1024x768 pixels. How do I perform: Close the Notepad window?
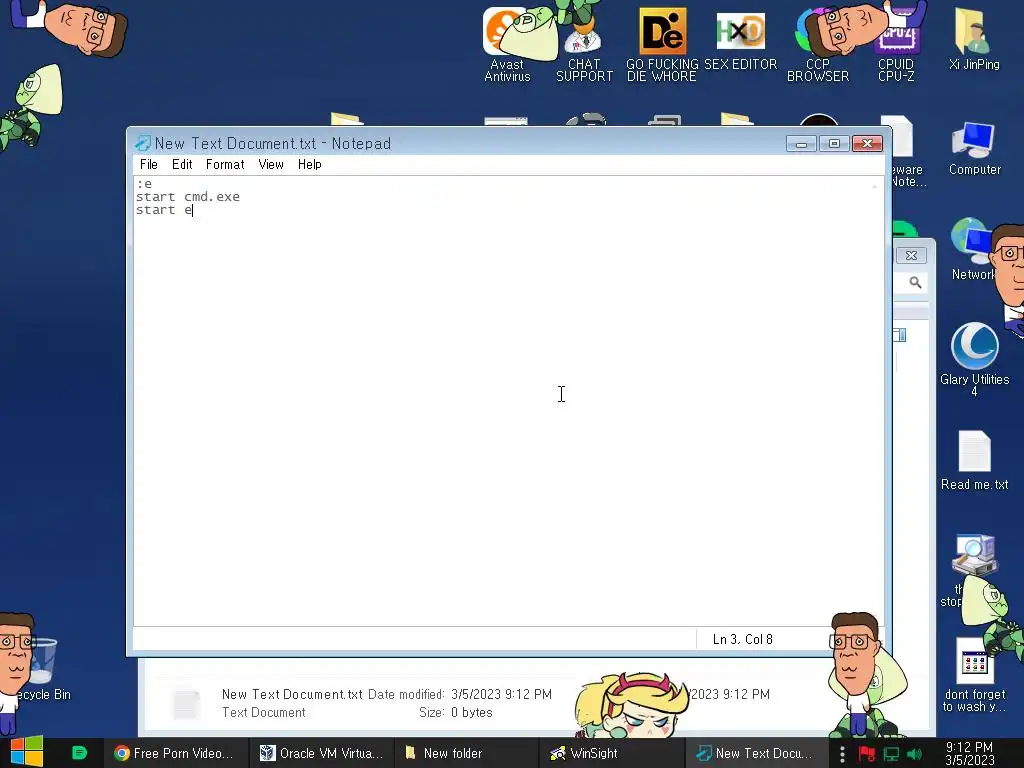(x=867, y=144)
